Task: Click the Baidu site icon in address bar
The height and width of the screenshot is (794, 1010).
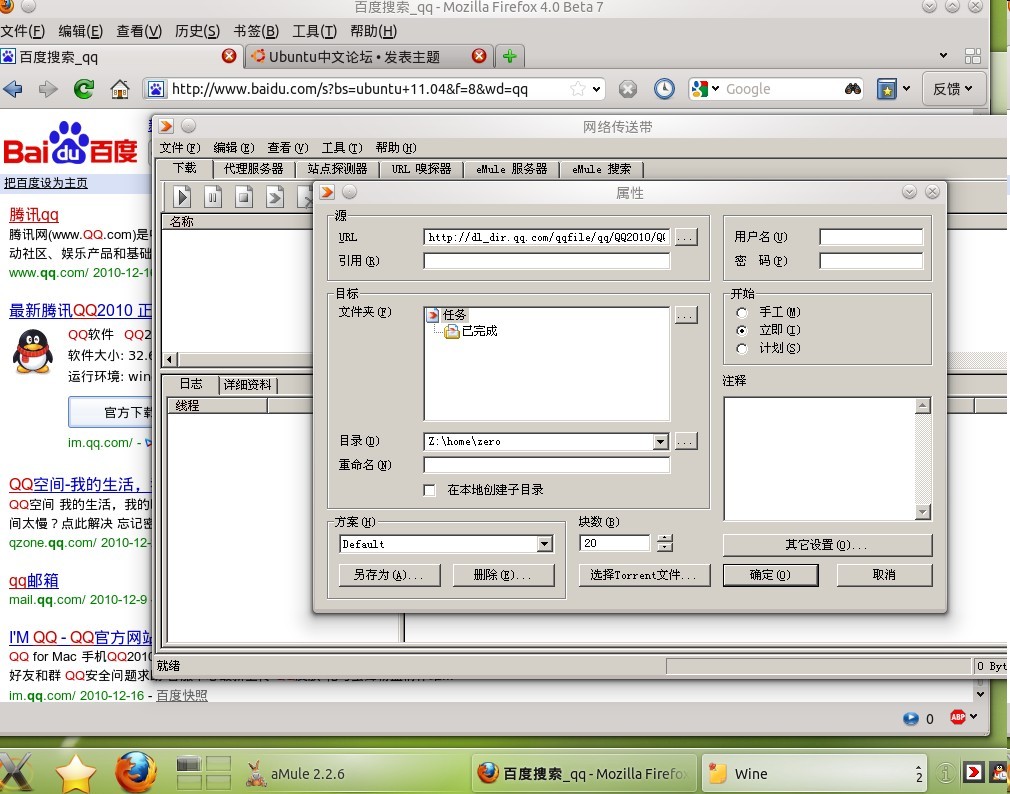Action: 156,89
